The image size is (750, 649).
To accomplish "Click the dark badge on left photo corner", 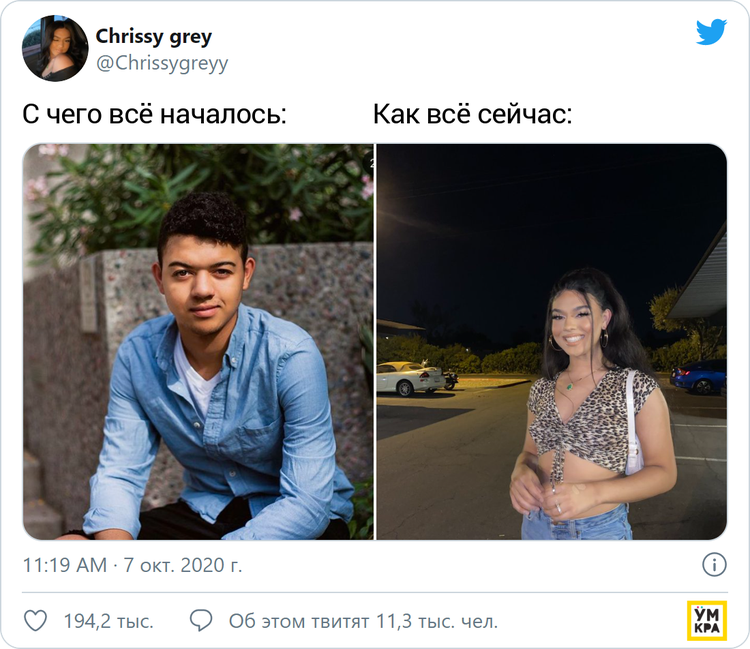I will pyautogui.click(x=369, y=163).
